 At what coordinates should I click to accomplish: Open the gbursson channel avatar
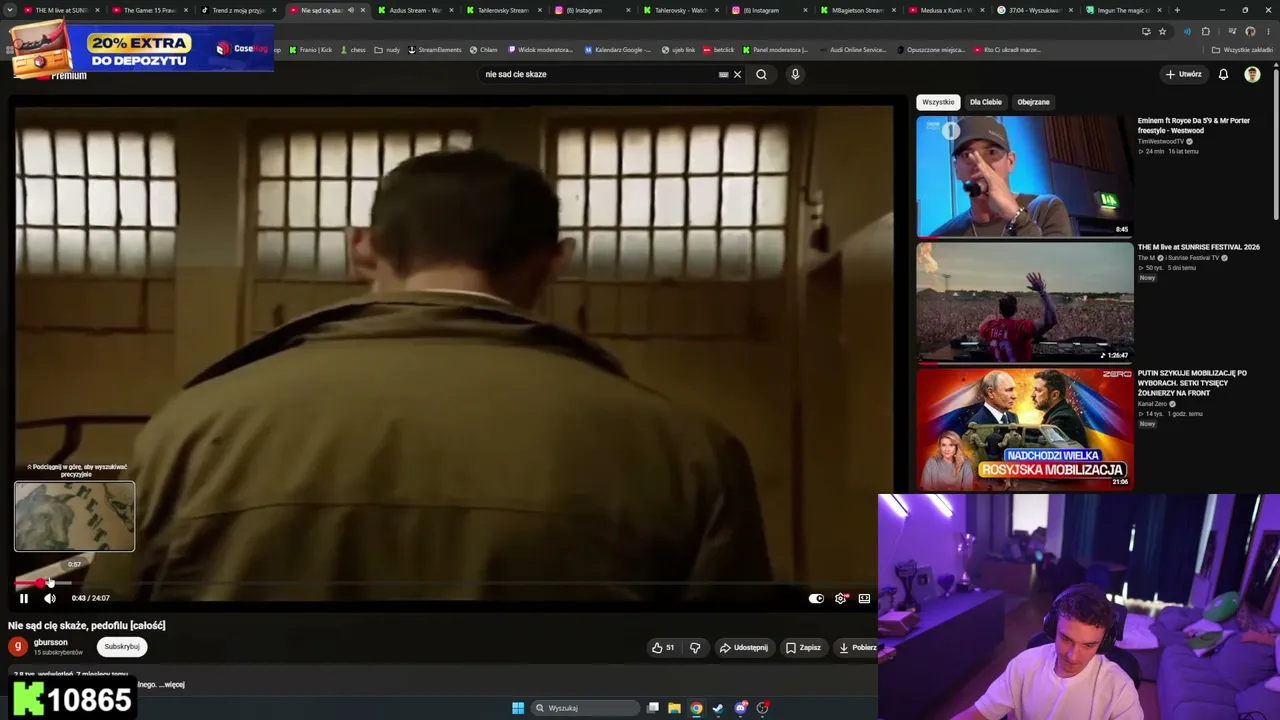(17, 647)
